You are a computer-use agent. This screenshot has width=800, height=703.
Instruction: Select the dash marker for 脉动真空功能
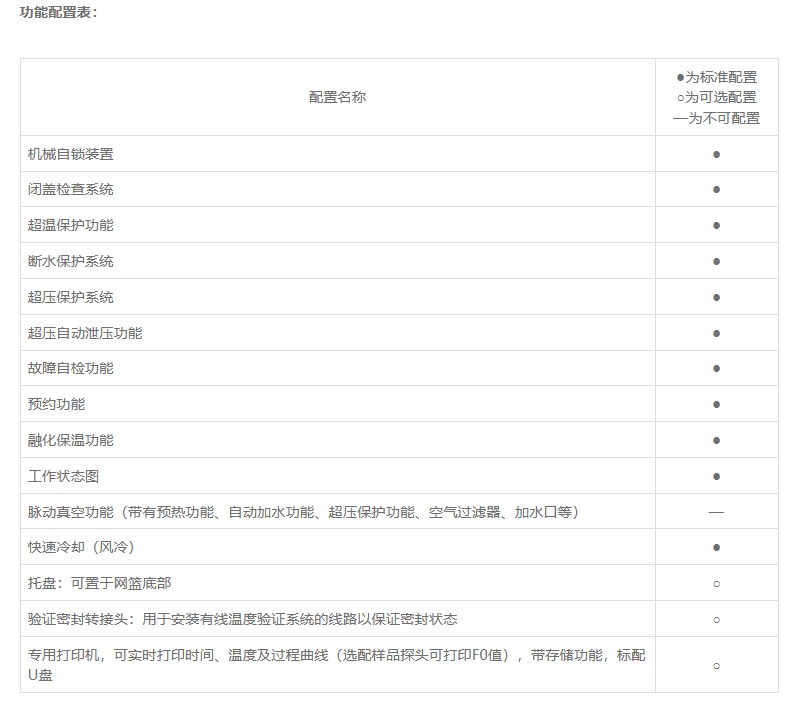[716, 512]
